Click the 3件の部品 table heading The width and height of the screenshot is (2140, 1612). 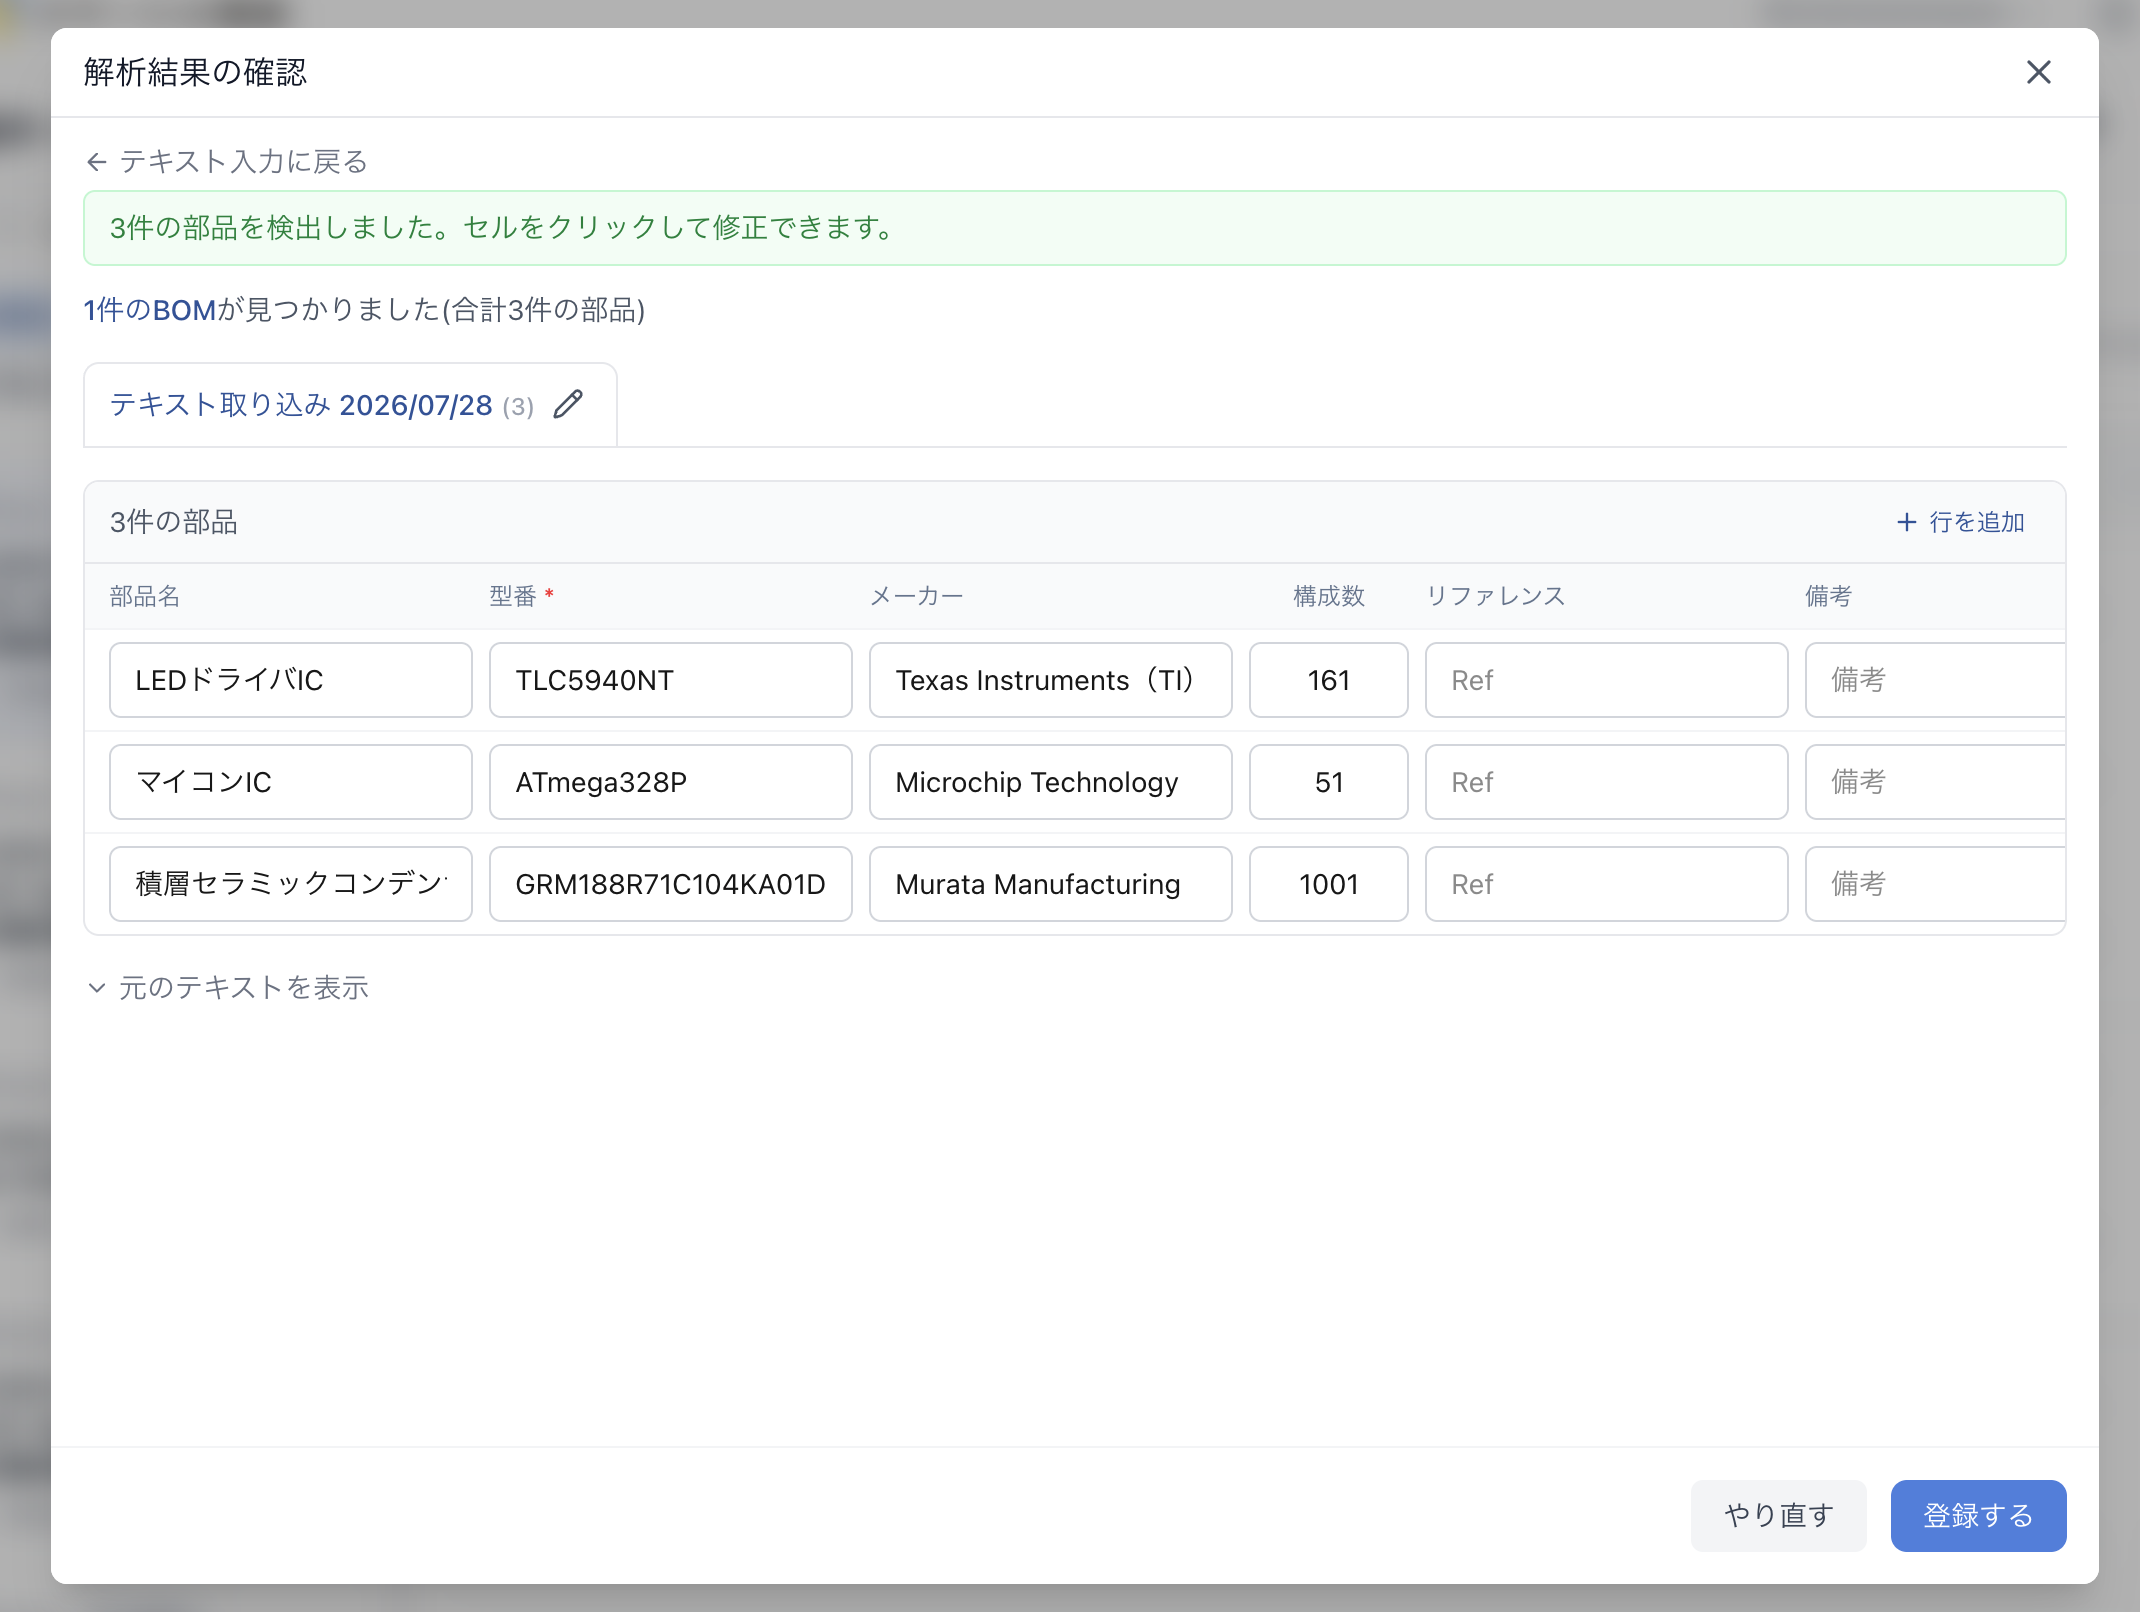tap(173, 522)
